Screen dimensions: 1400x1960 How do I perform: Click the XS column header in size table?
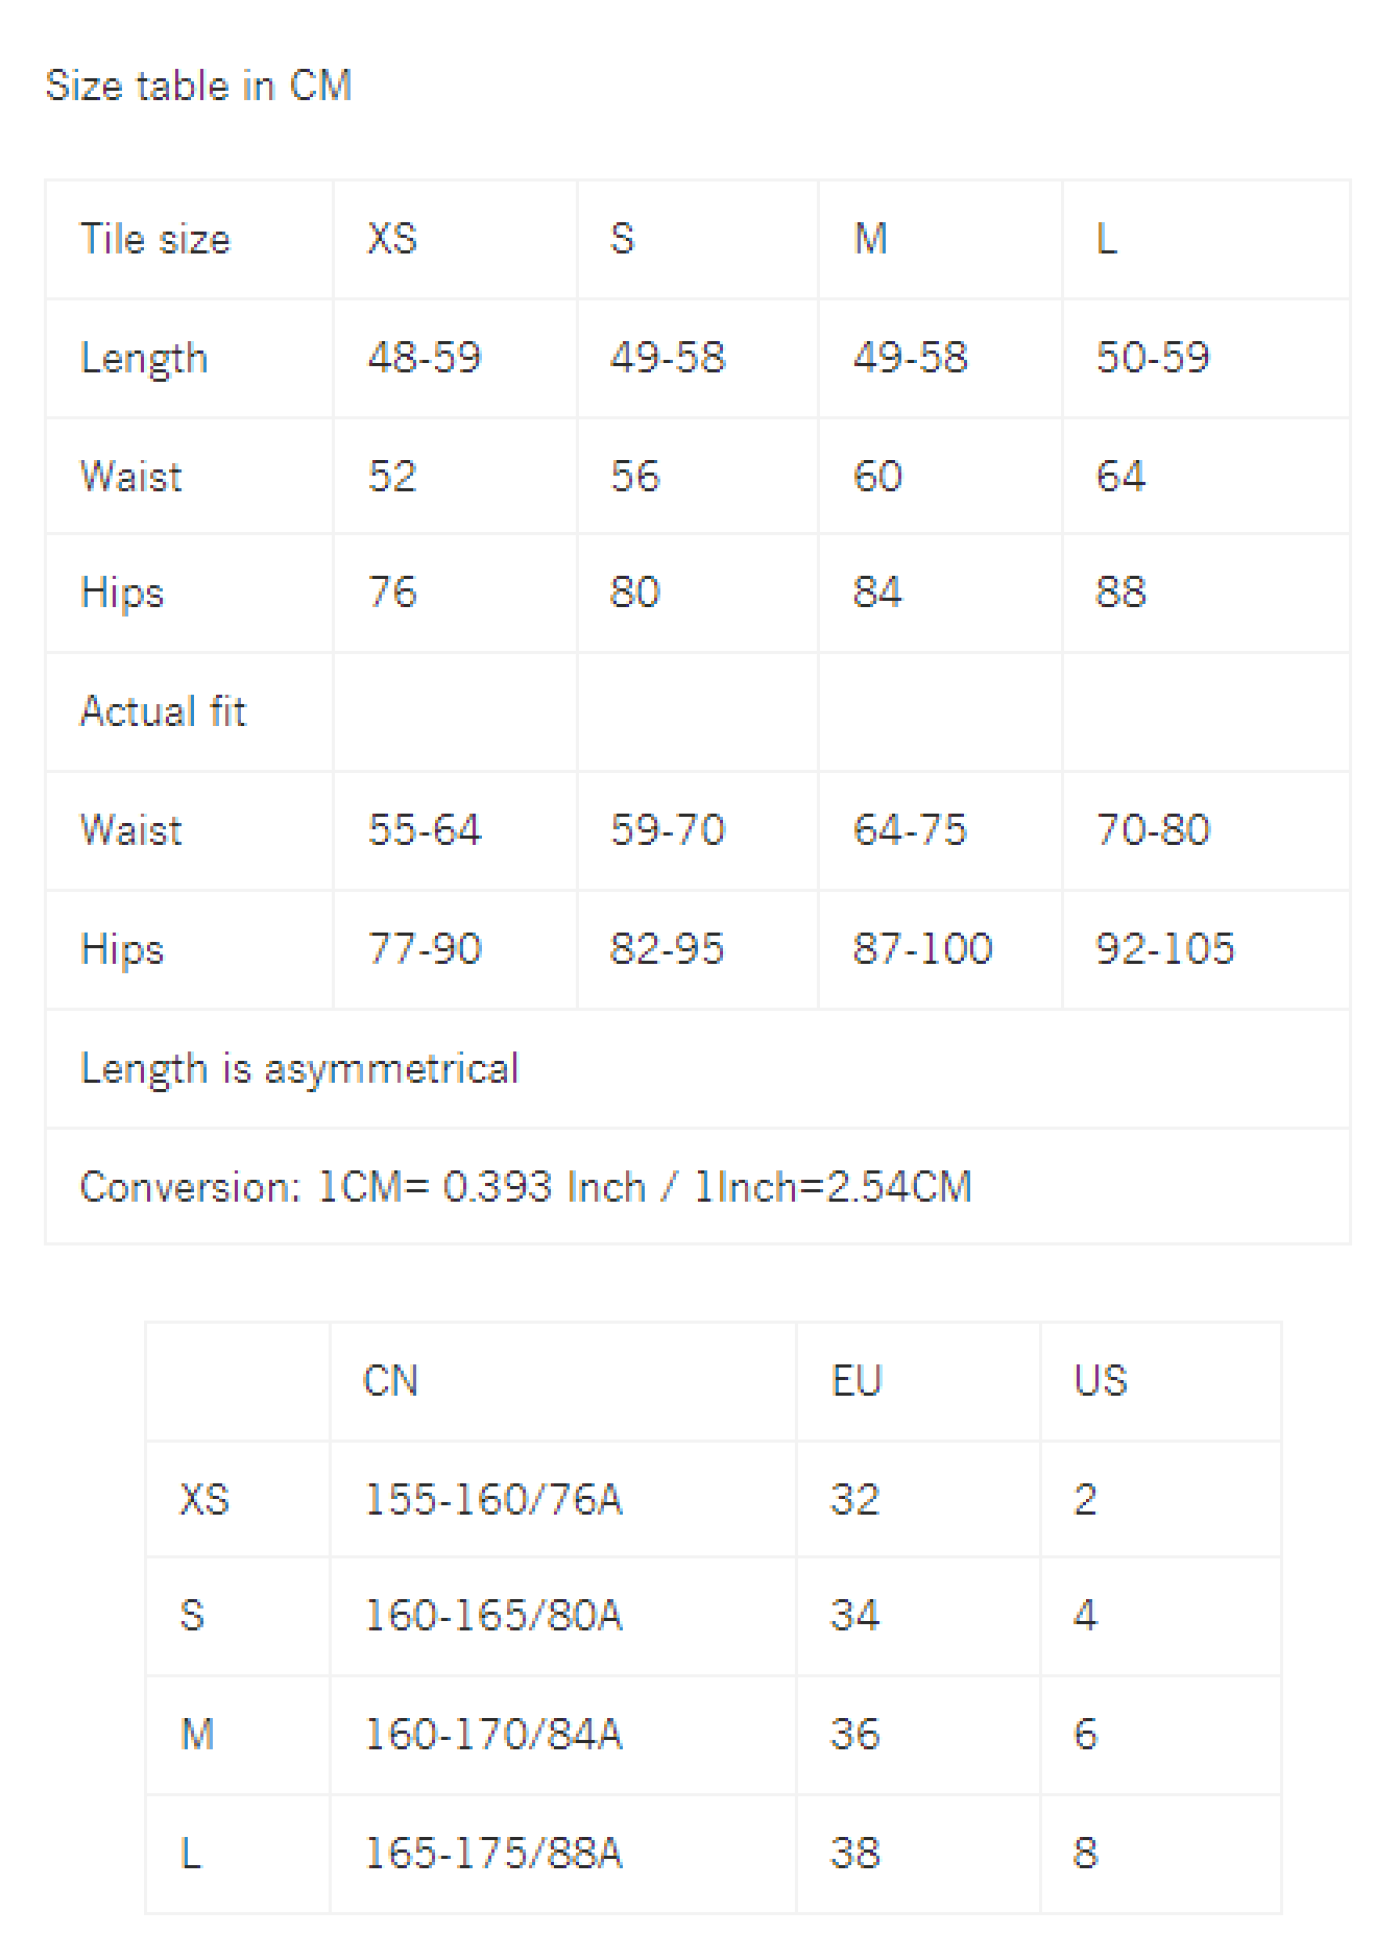point(392,239)
